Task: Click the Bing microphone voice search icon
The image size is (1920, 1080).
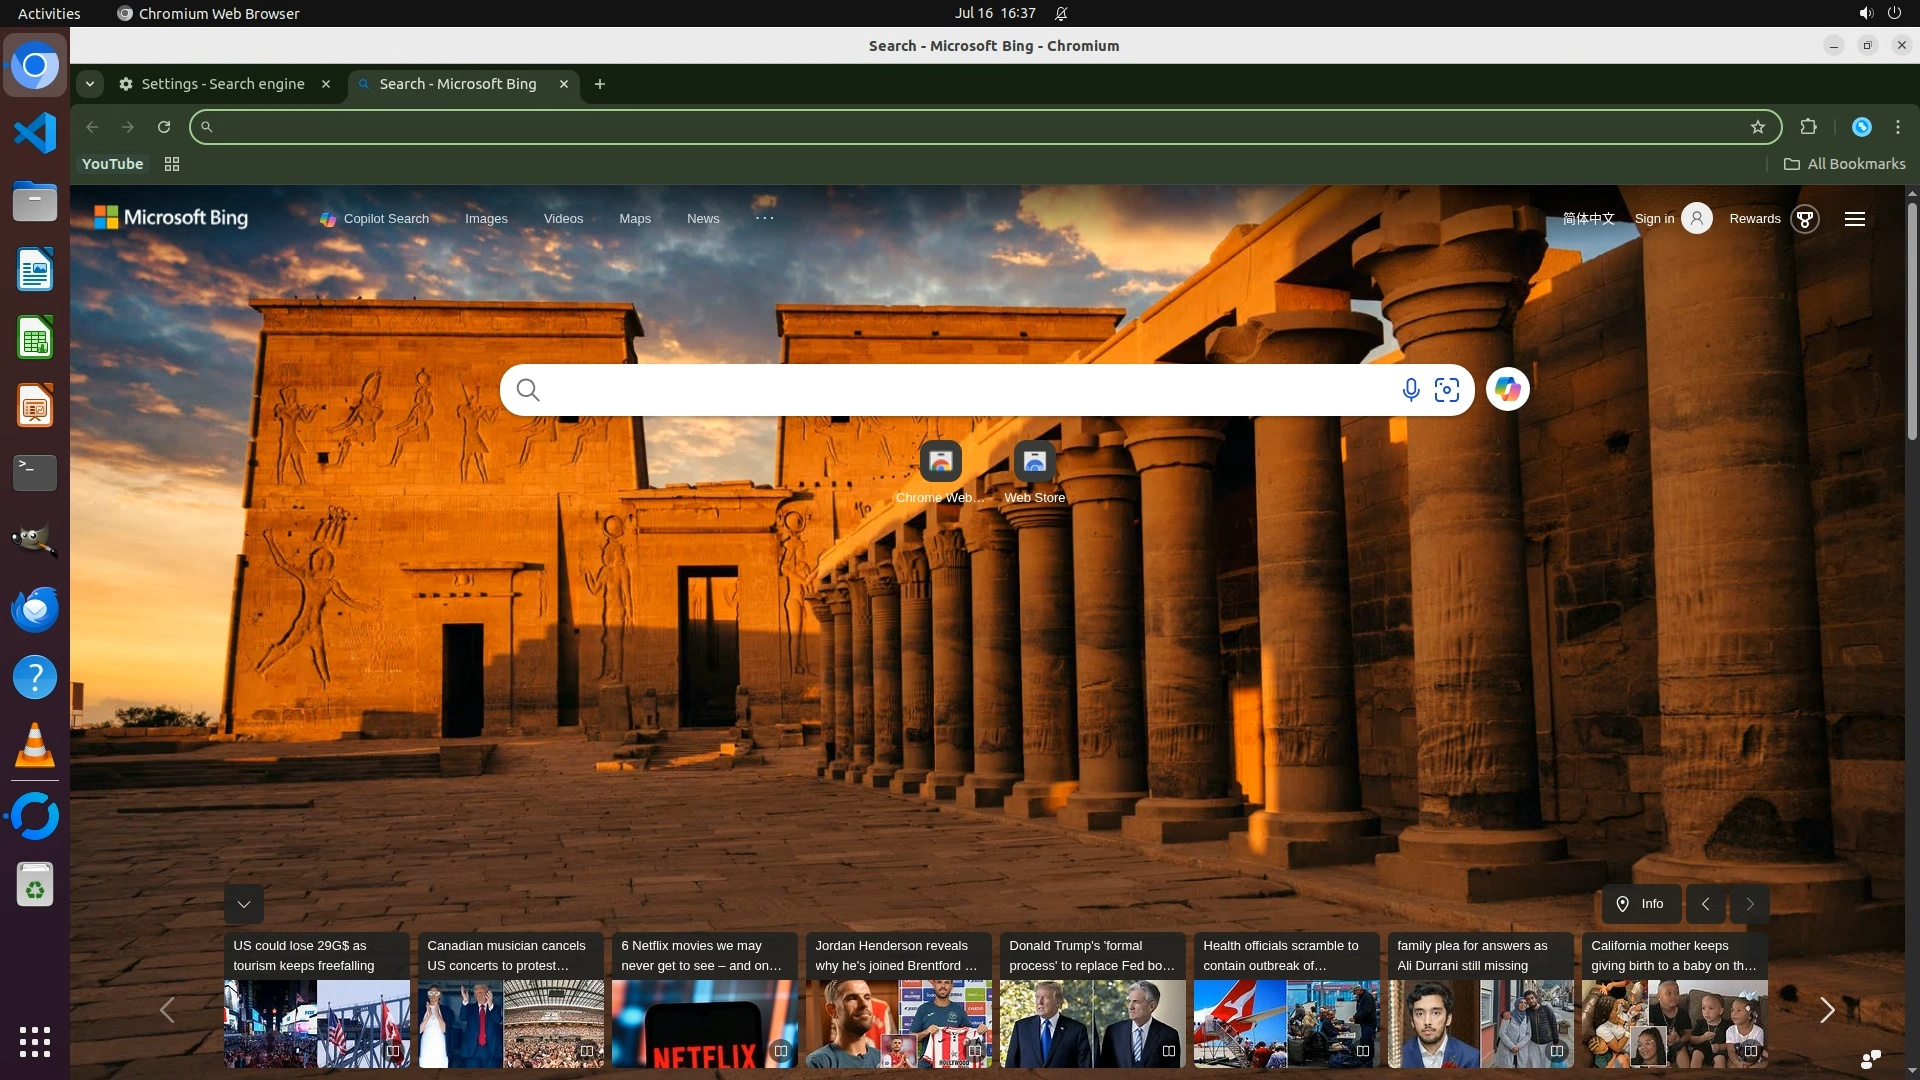Action: point(1410,390)
